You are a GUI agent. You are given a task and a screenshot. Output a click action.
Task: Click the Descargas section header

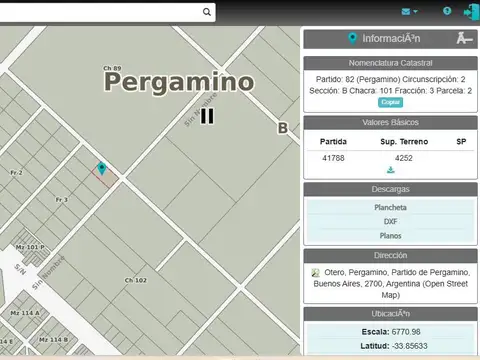pos(390,189)
